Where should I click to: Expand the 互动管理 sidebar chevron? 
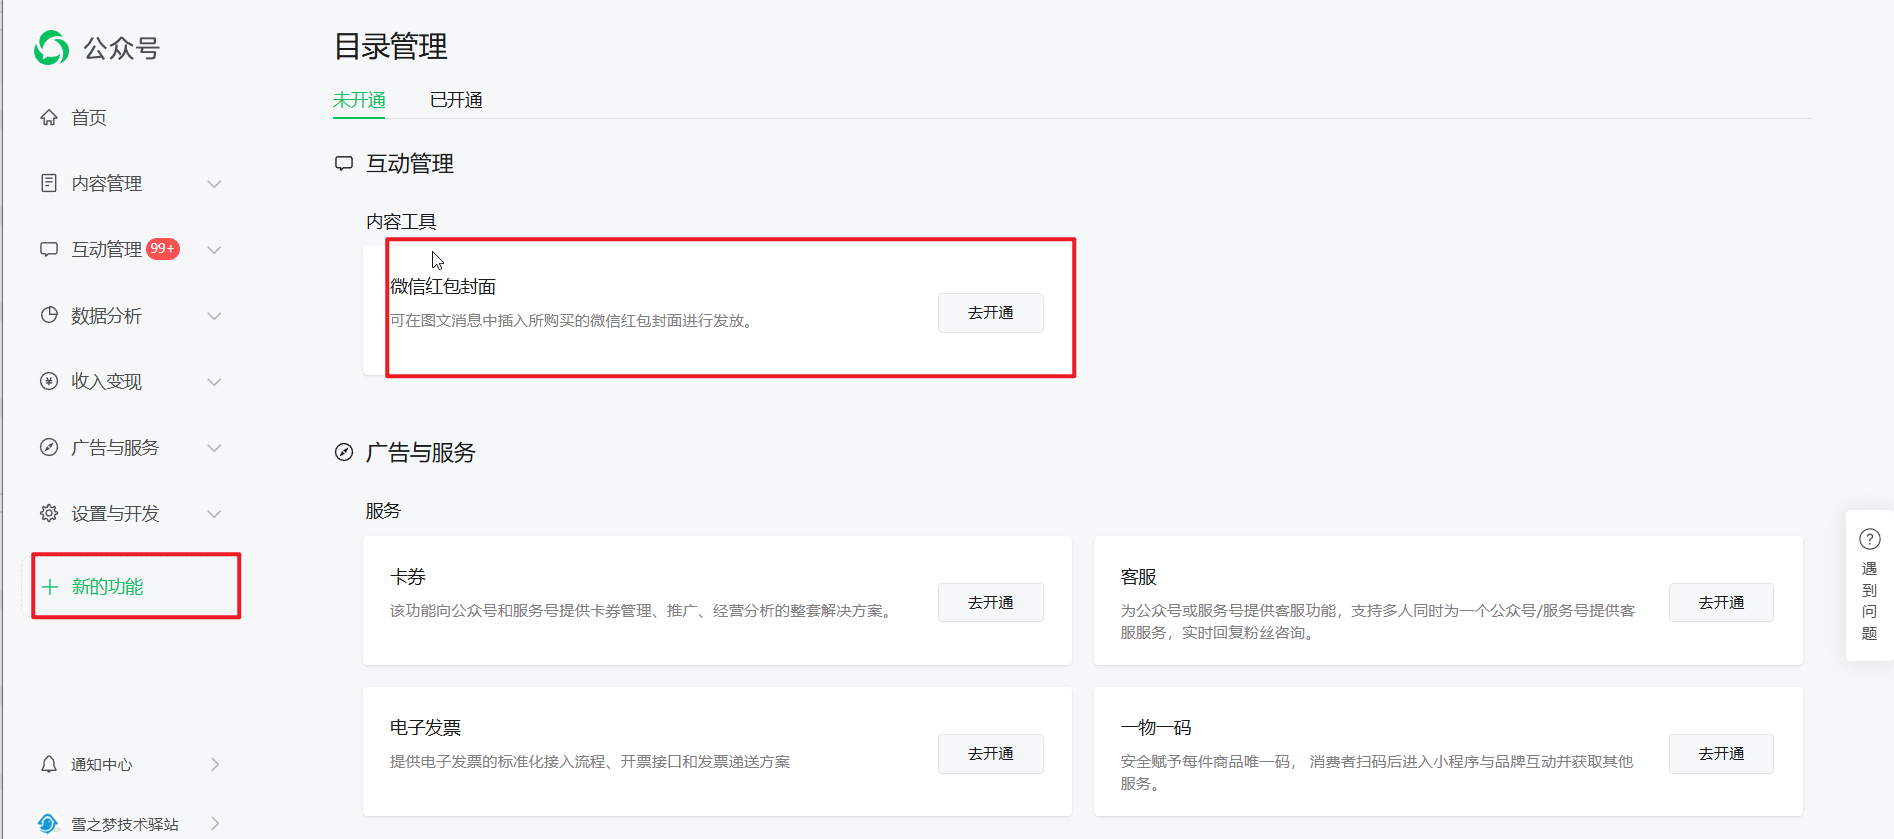pos(214,250)
